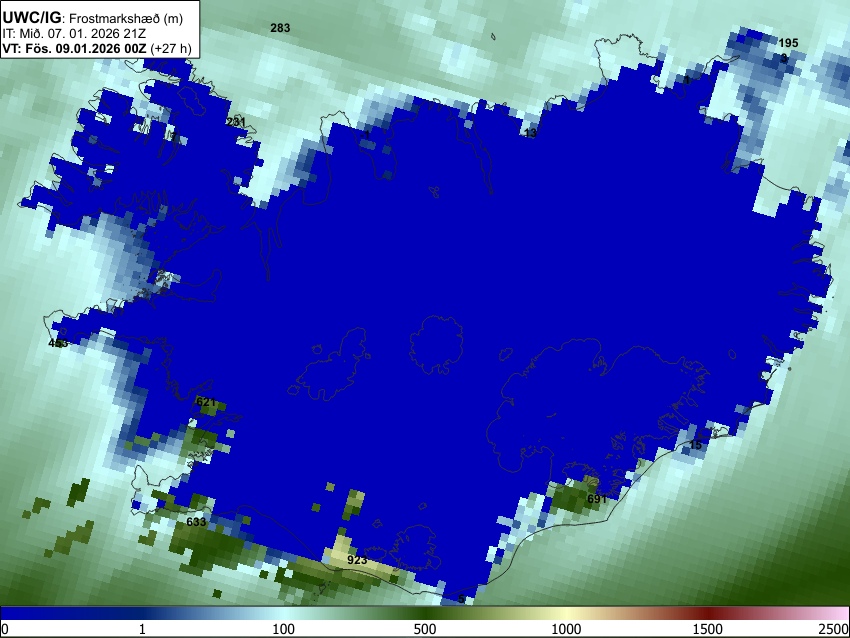Click the pink end of the color scale
850x638 pixels.
tap(838, 613)
